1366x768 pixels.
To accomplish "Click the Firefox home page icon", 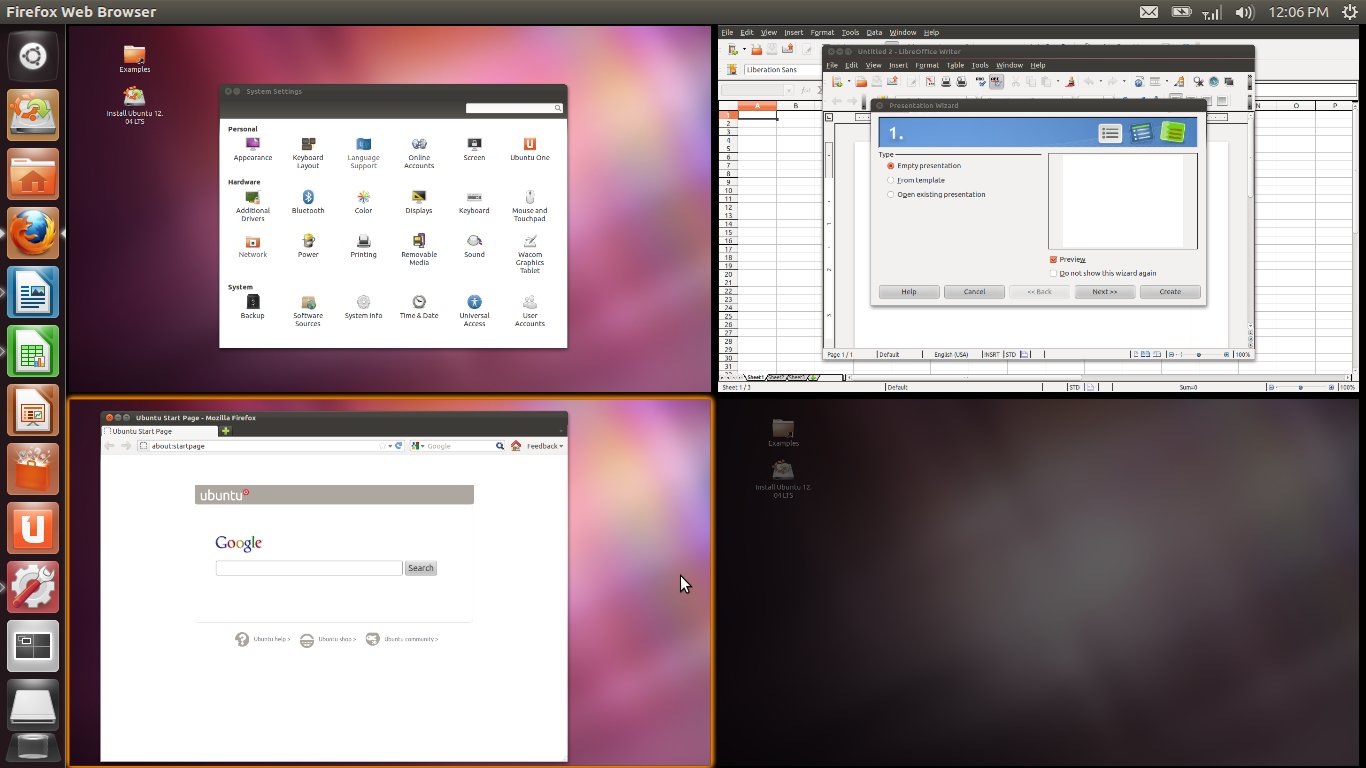I will point(516,446).
